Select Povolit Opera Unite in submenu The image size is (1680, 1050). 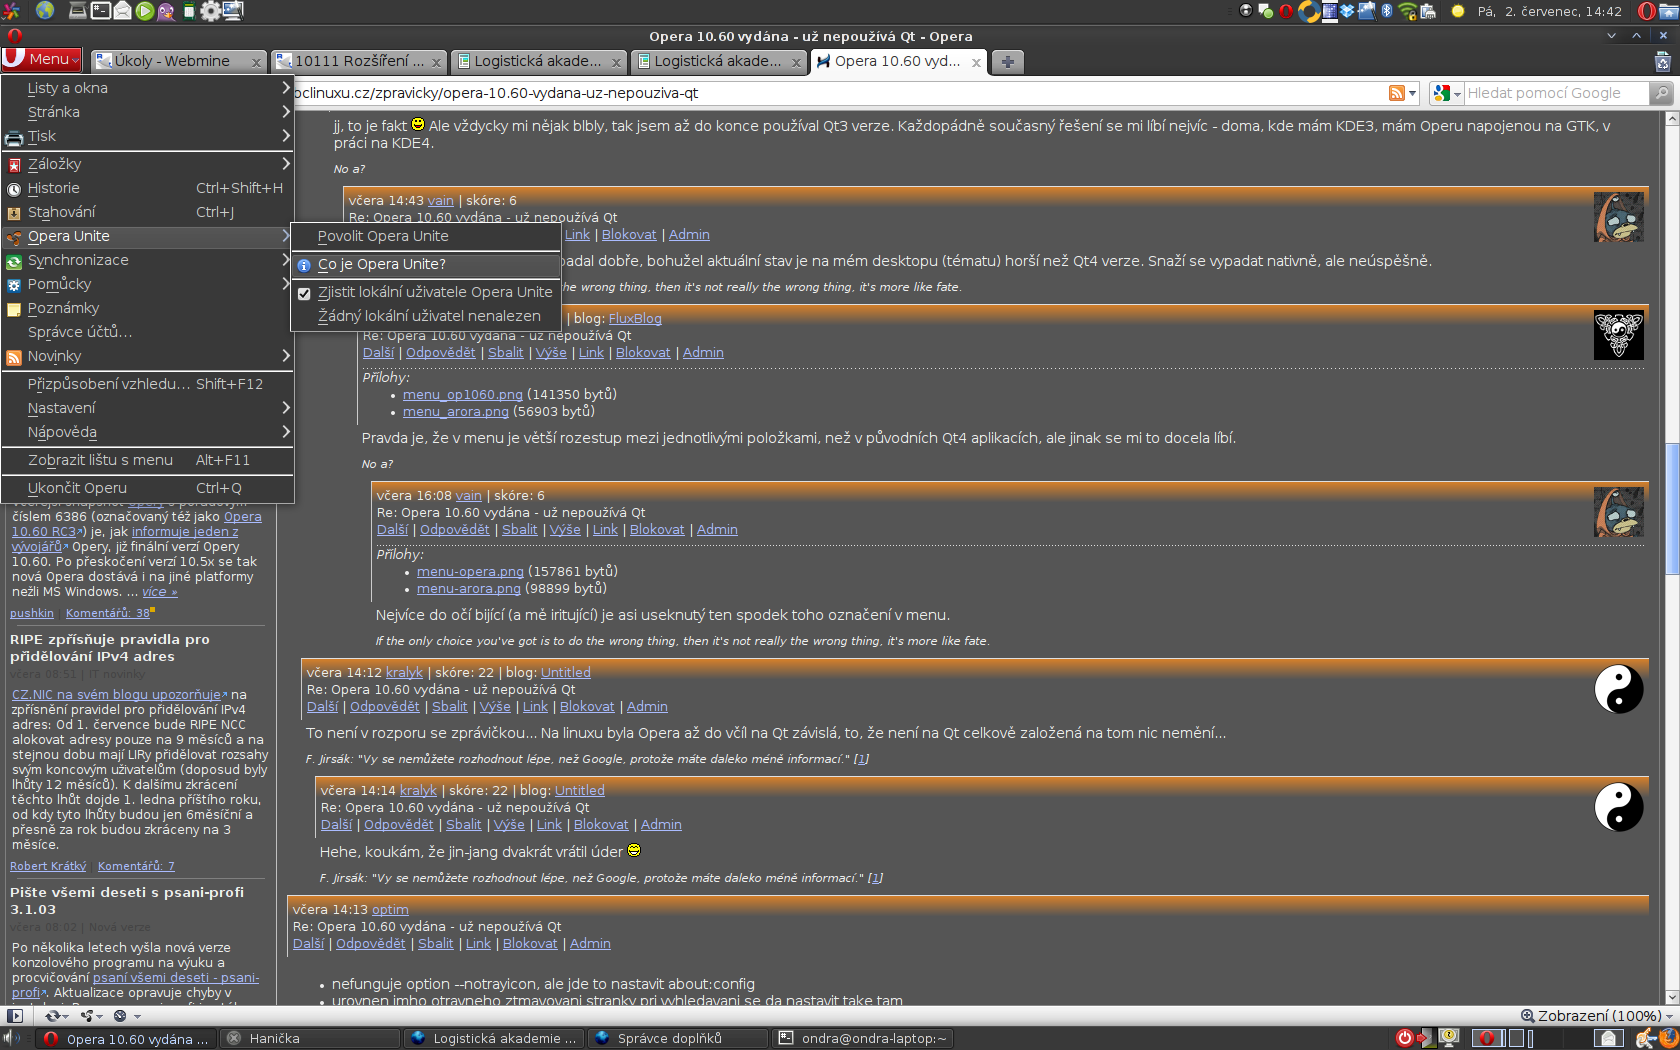[425, 236]
